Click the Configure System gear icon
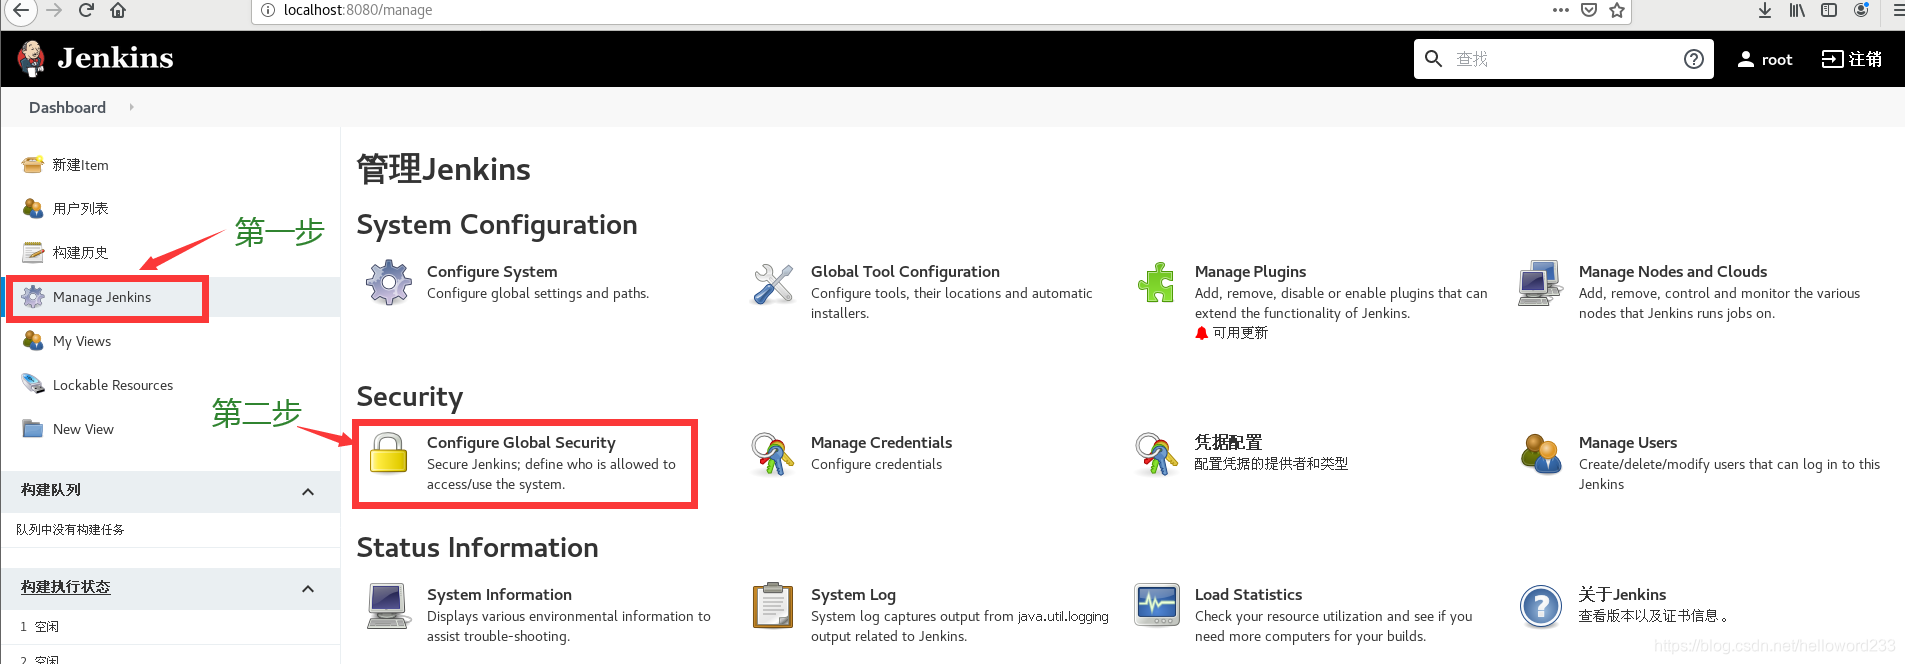Viewport: 1905px width, 664px height. pos(389,282)
